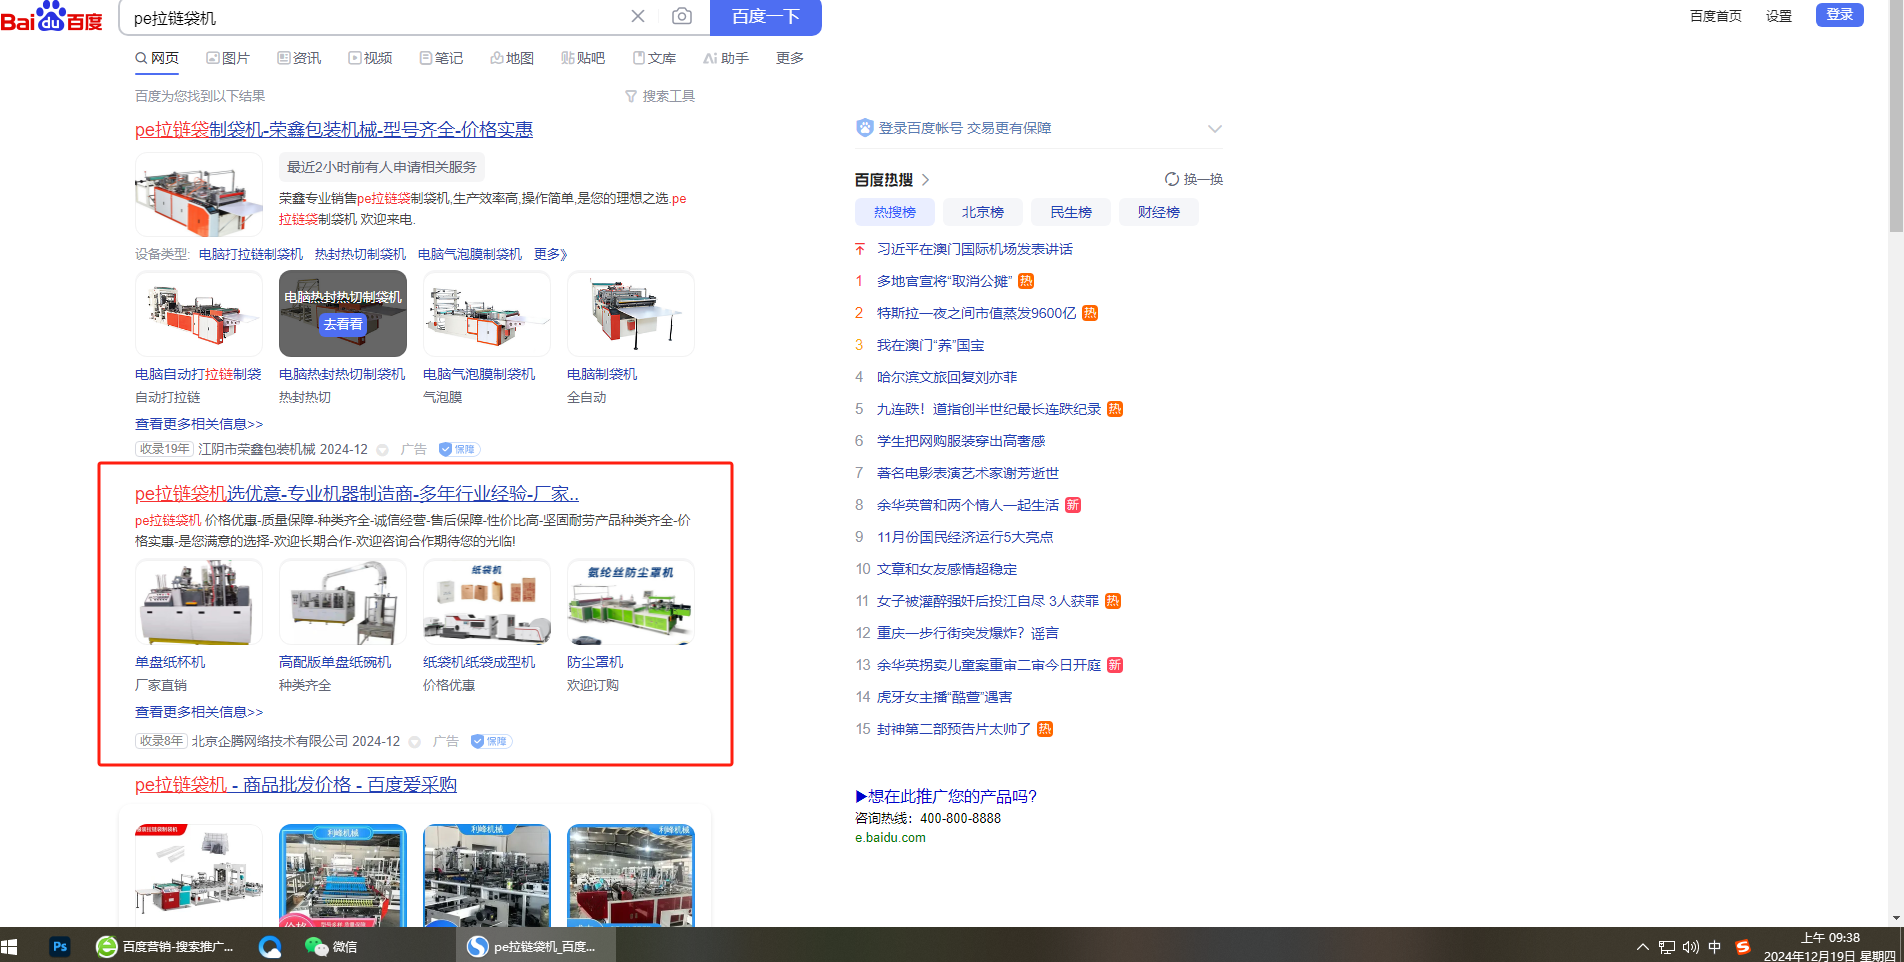Click the Baidu logo
This screenshot has height=962, width=1904.
[x=52, y=17]
